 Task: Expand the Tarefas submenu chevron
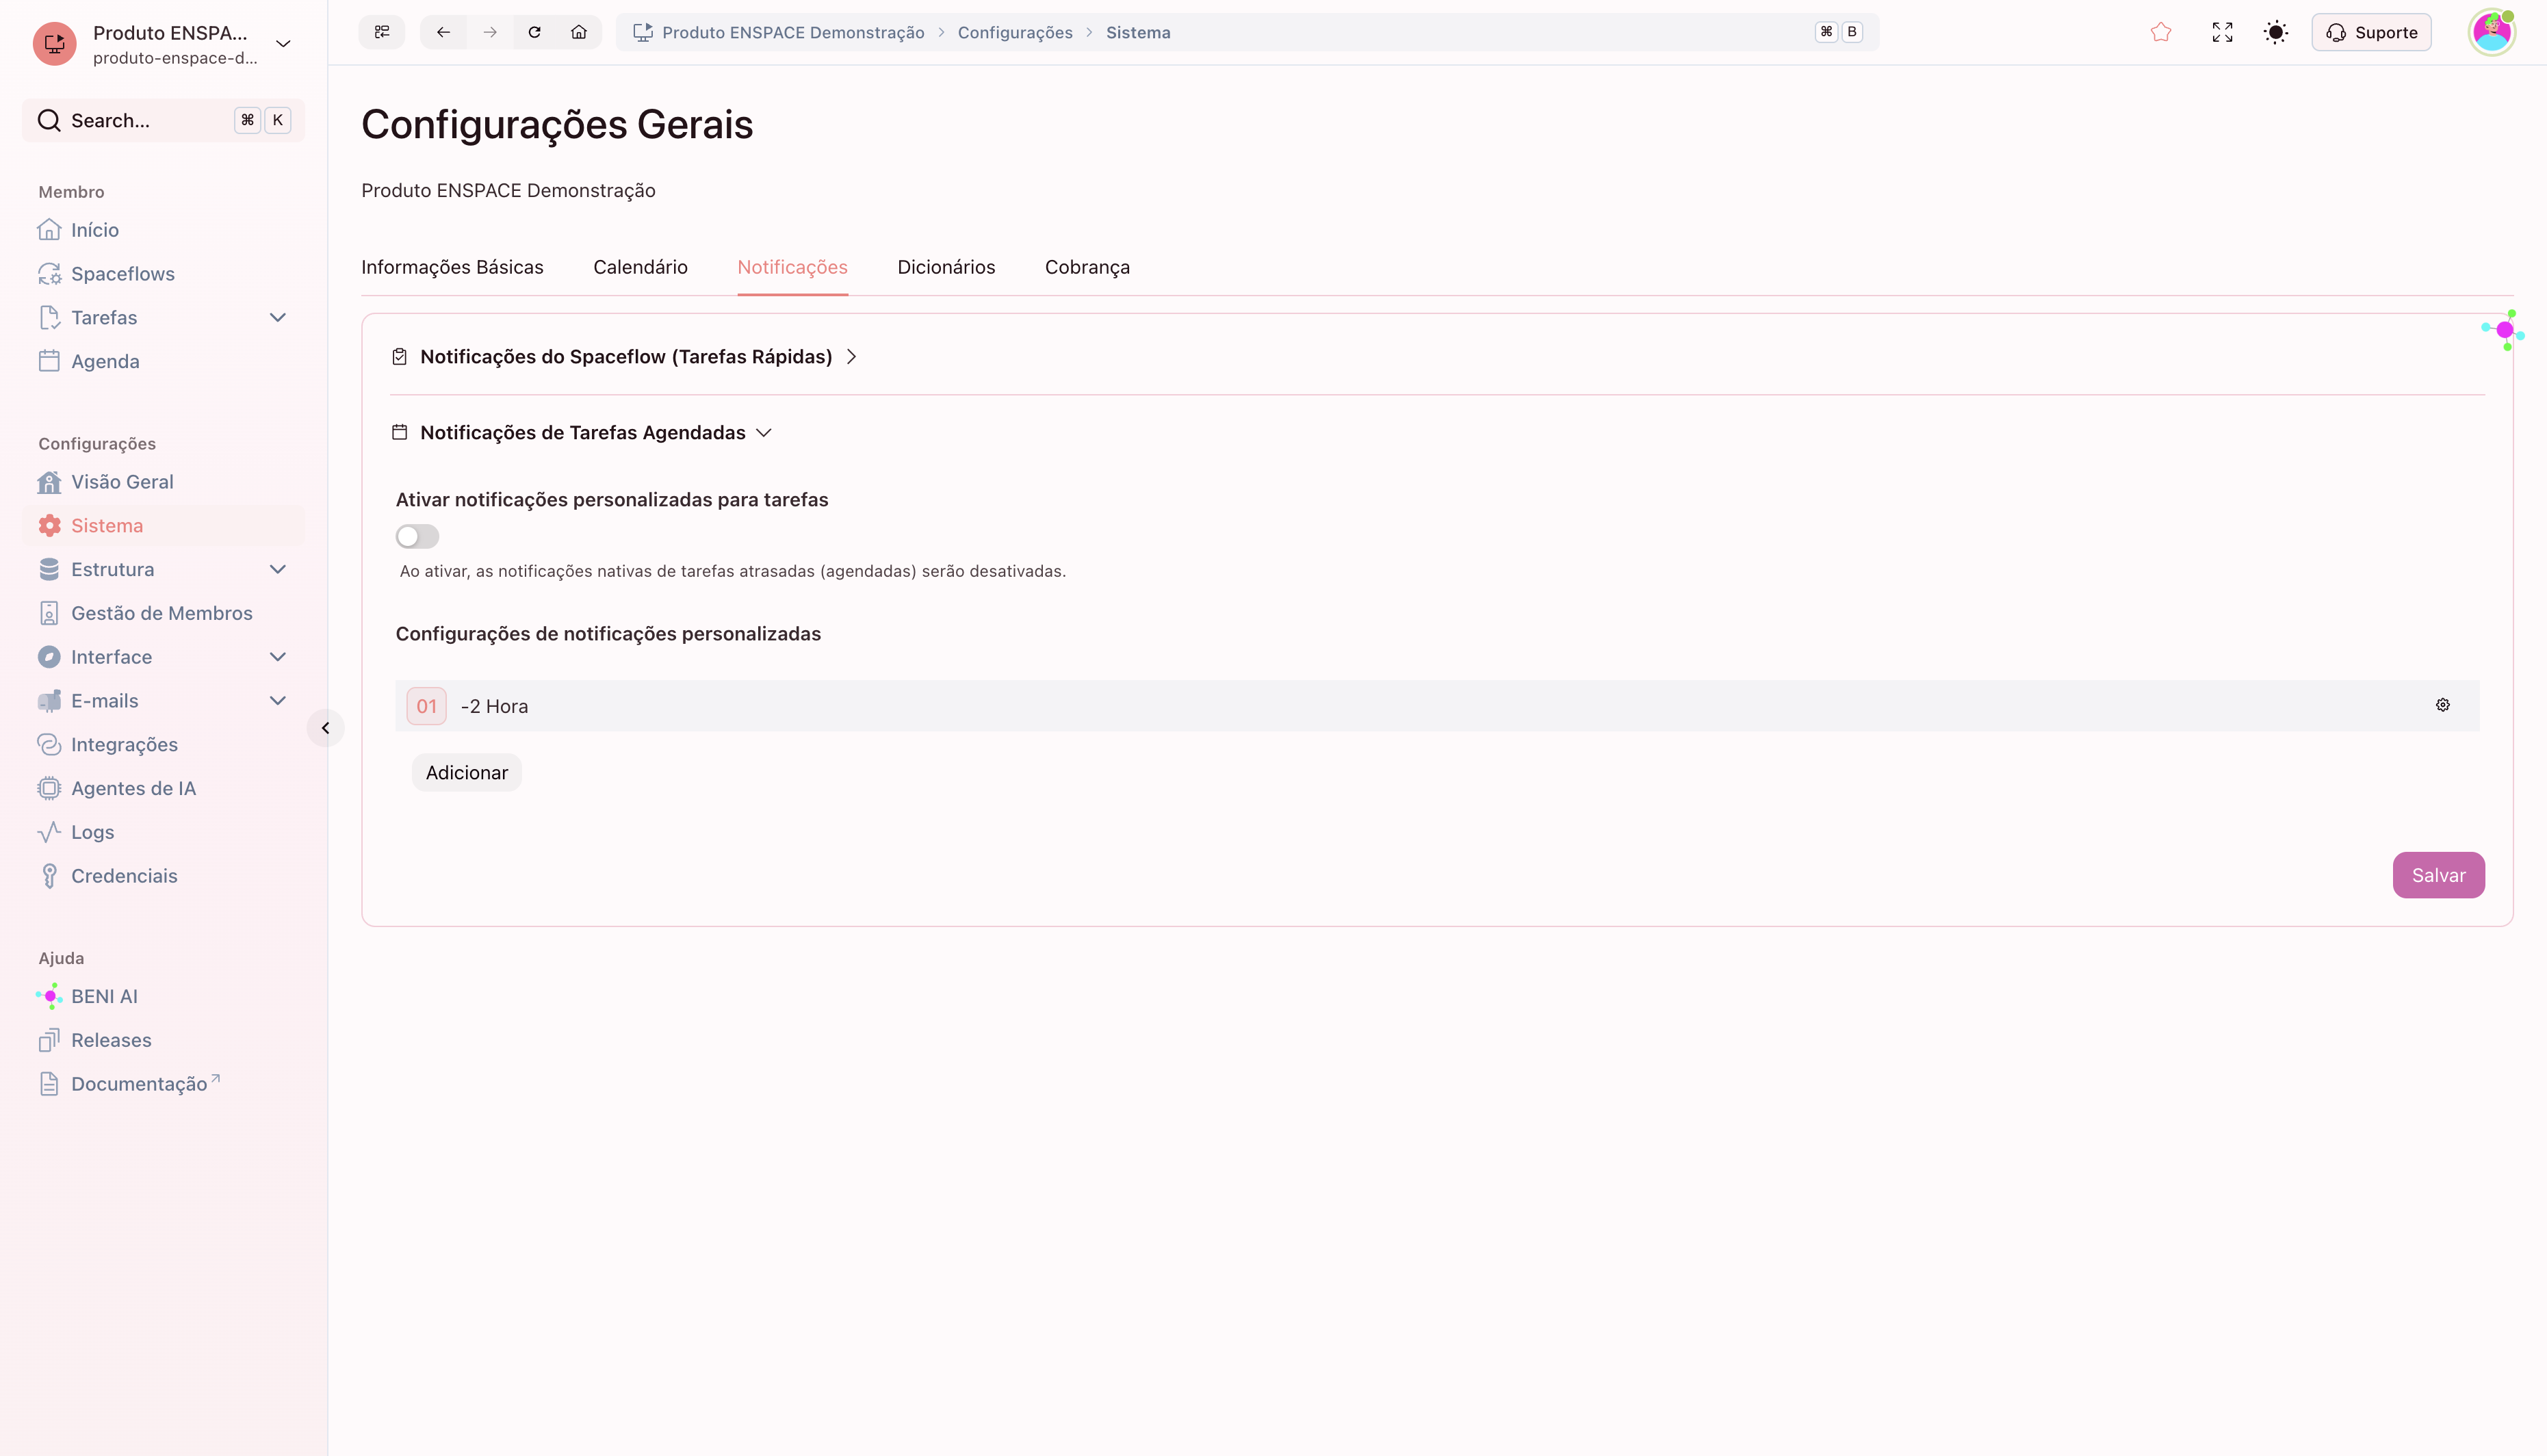click(x=278, y=318)
